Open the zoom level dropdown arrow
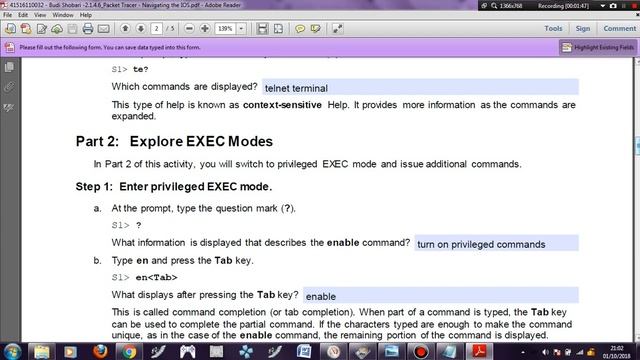The image size is (640, 360). (x=241, y=29)
